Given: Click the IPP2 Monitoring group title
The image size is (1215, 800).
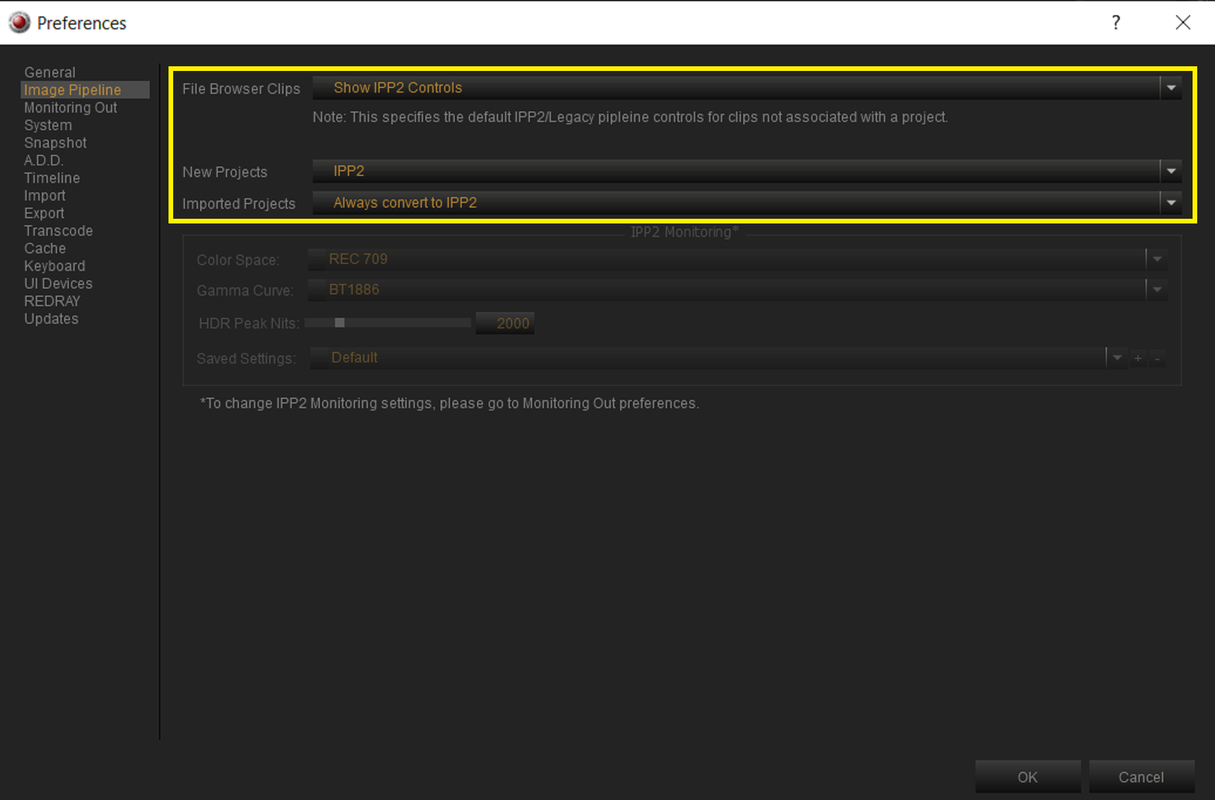Looking at the screenshot, I should tap(685, 232).
